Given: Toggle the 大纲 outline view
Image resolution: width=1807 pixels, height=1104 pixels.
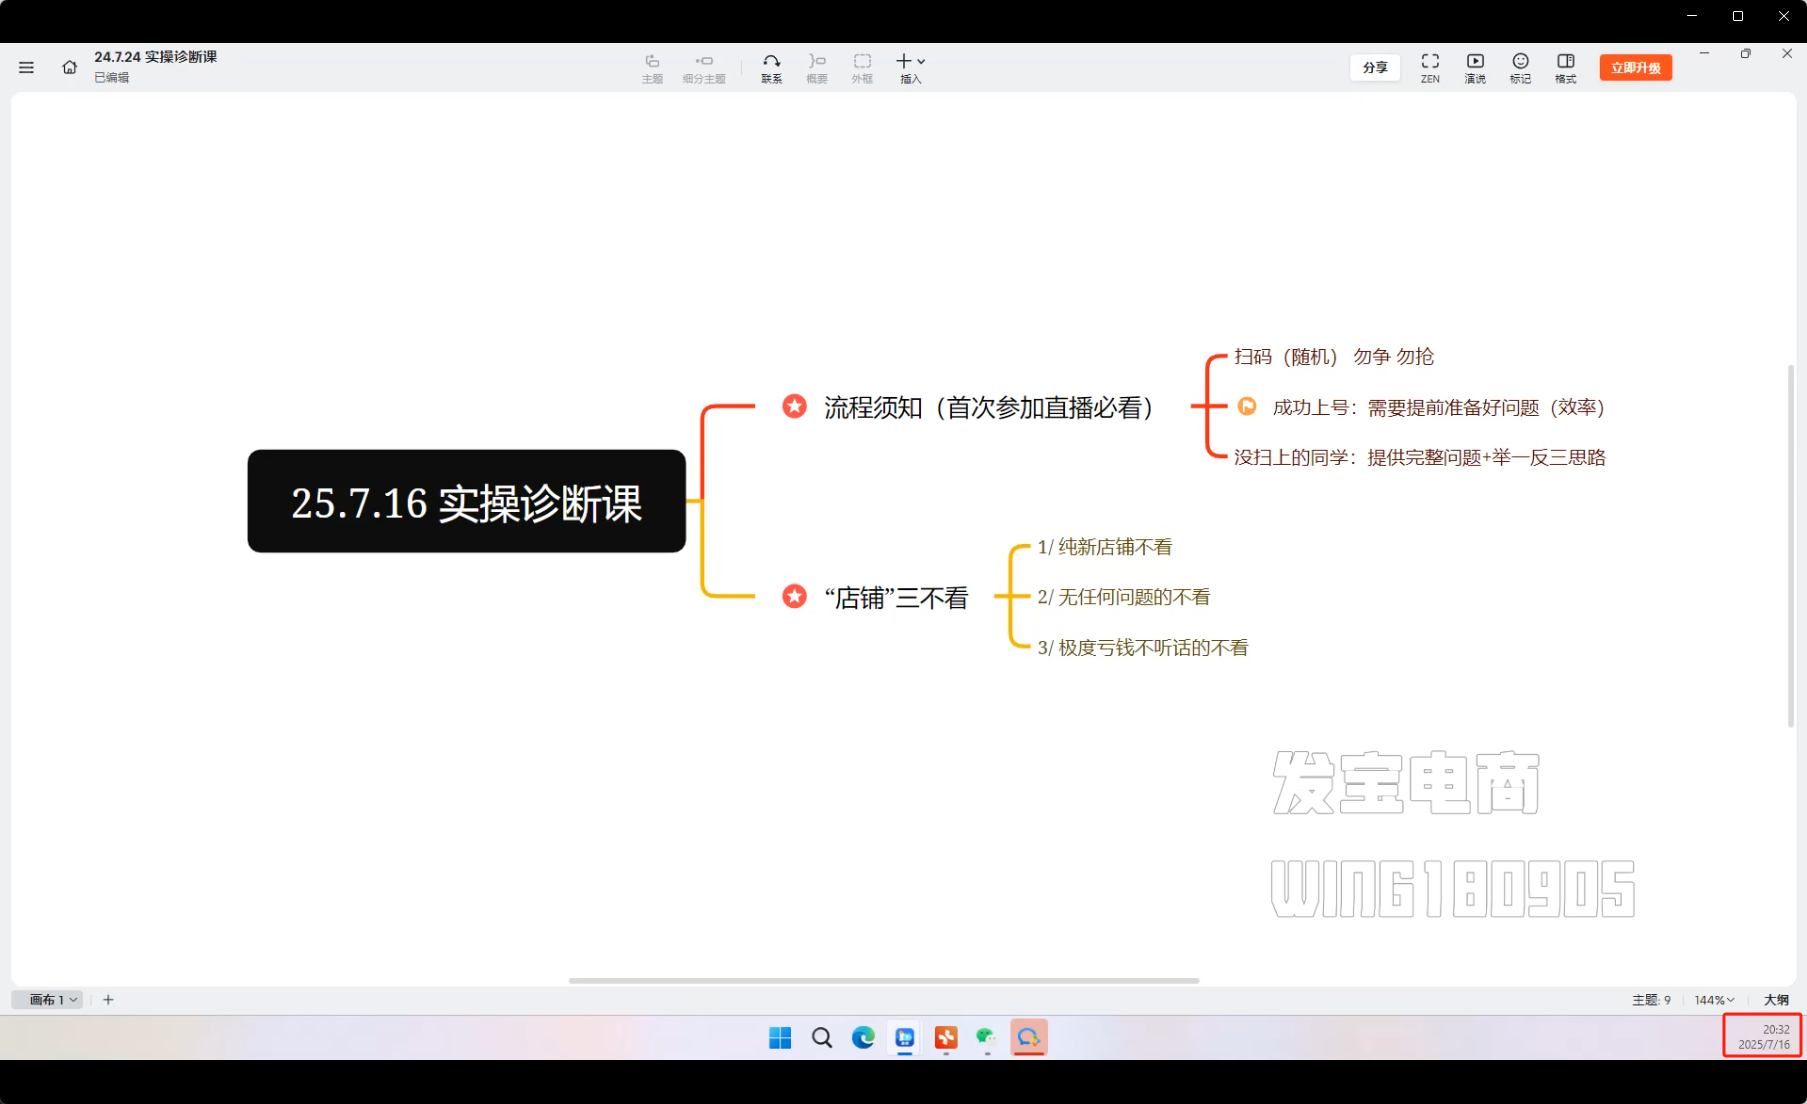Looking at the screenshot, I should (1776, 1000).
